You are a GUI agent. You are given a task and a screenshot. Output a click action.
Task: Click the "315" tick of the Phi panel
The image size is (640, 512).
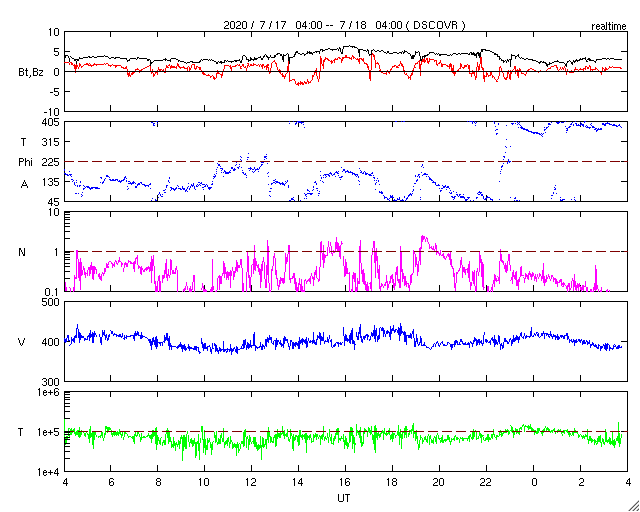(52, 142)
